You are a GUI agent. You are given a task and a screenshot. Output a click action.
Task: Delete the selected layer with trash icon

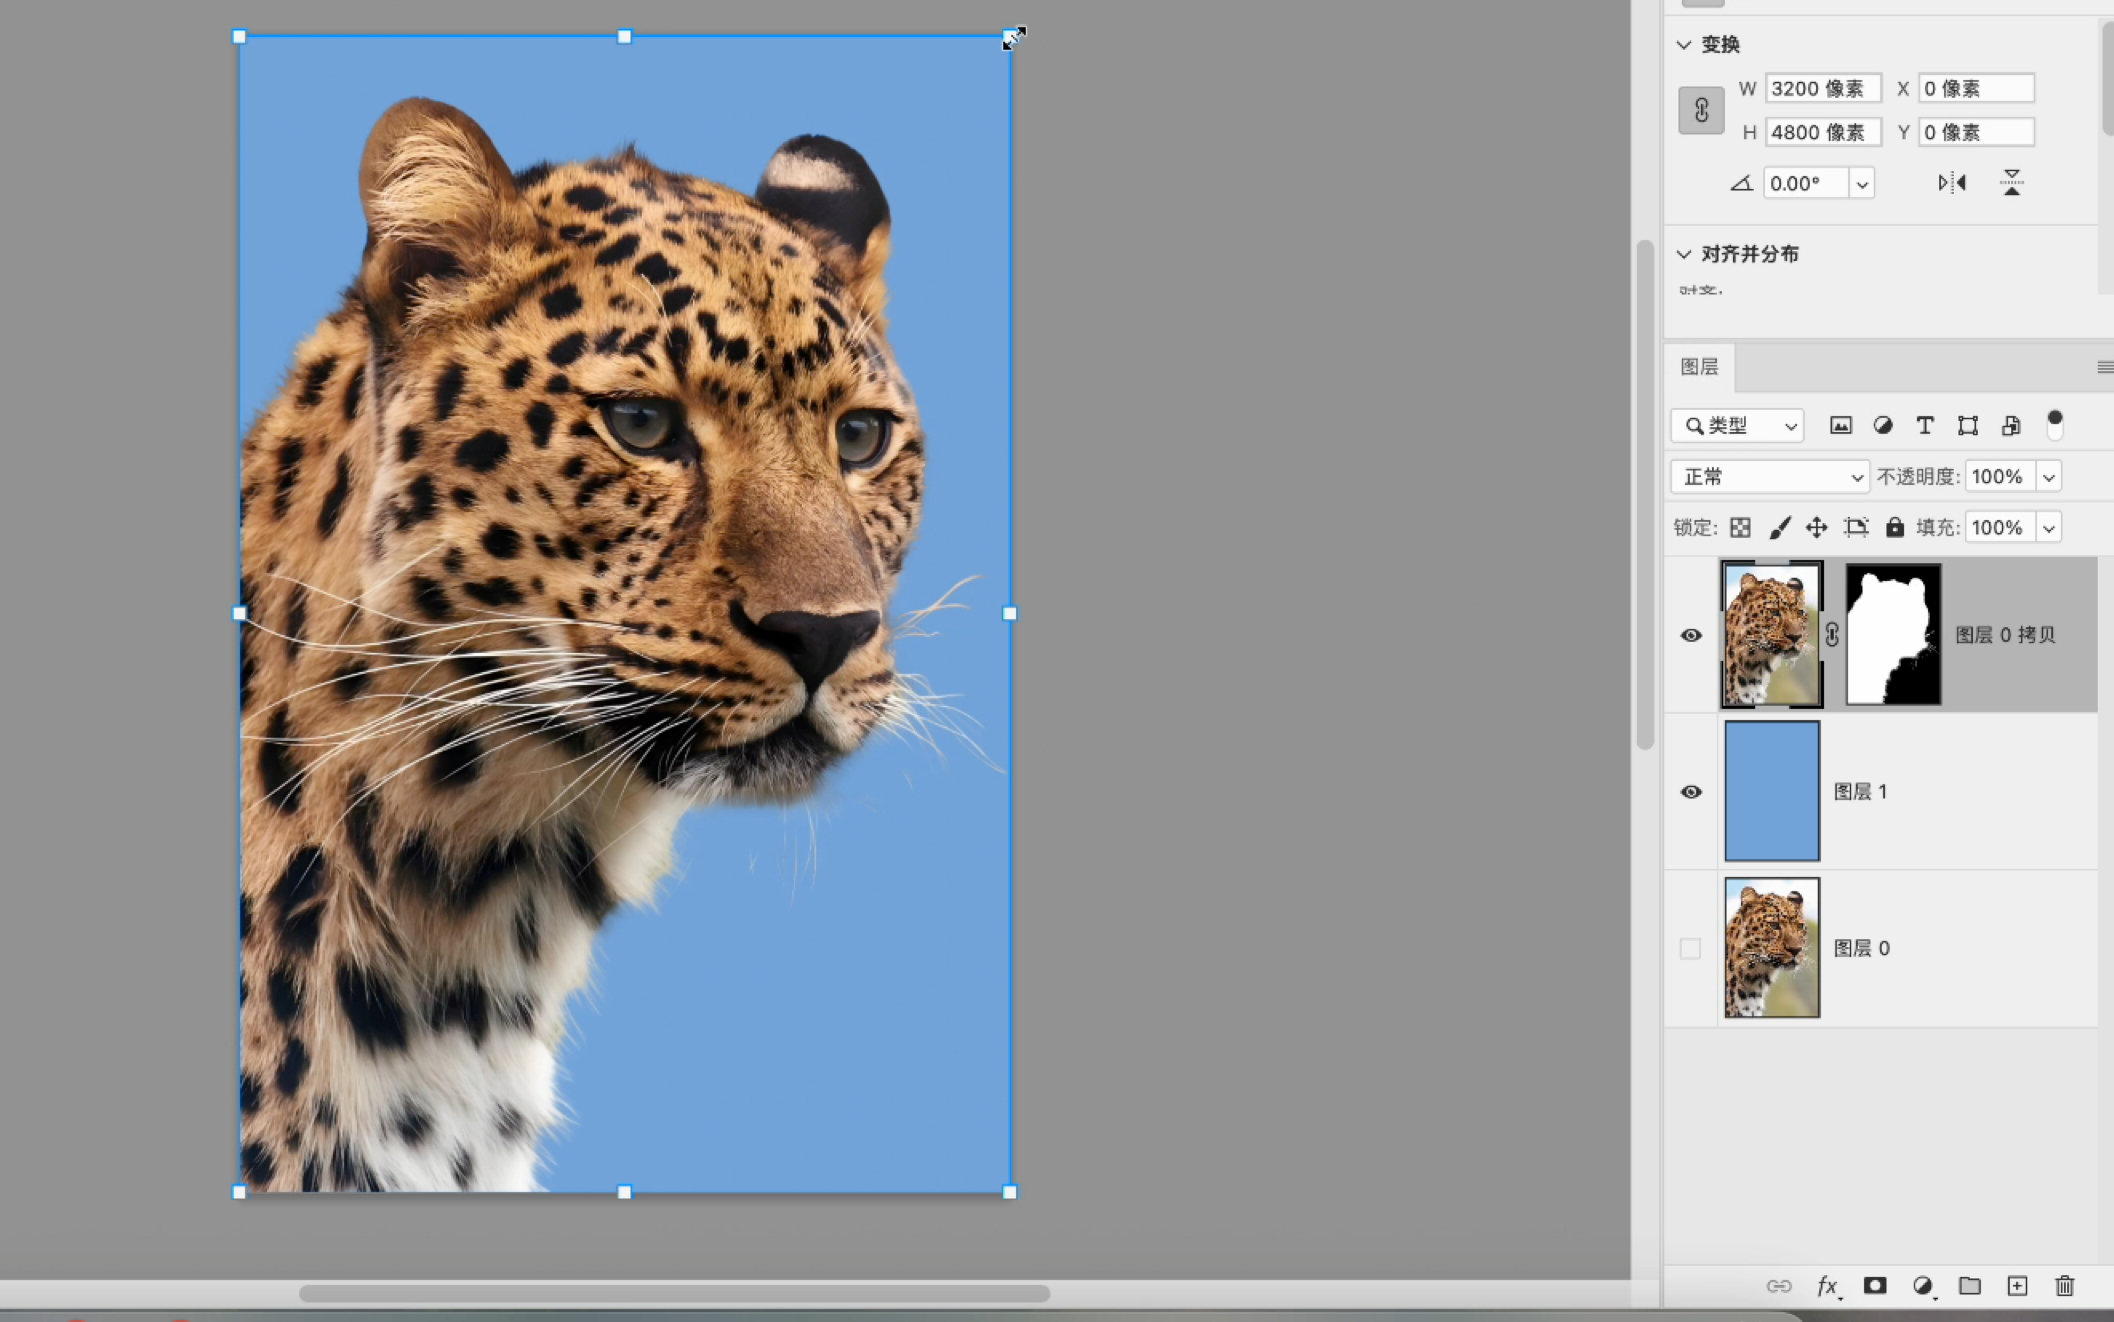[2065, 1286]
